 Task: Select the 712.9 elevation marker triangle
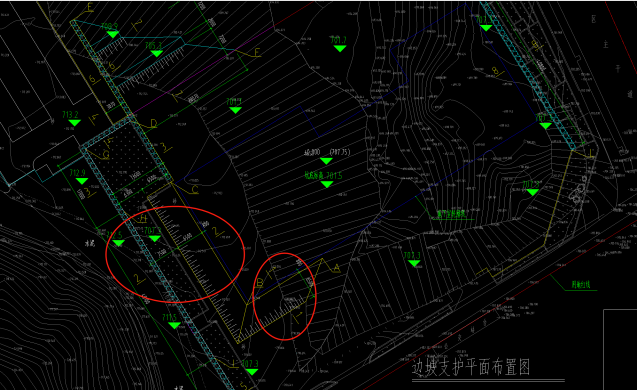(82, 181)
